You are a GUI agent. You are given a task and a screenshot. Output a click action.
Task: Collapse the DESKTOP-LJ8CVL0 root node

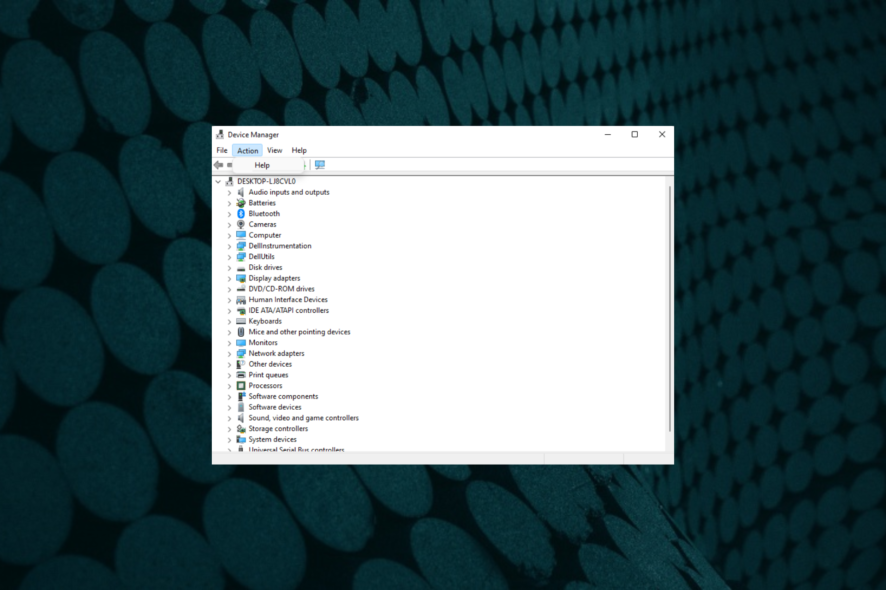pos(218,181)
